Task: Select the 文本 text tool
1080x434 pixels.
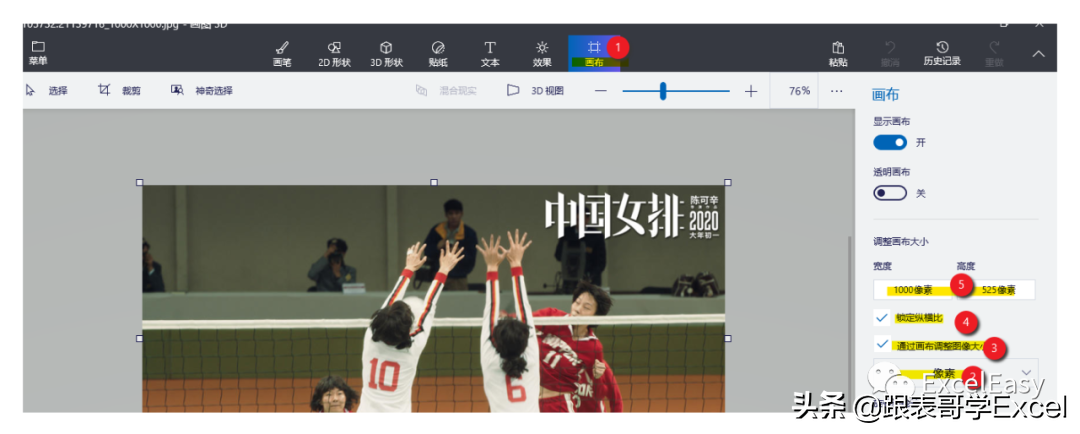Action: coord(490,54)
